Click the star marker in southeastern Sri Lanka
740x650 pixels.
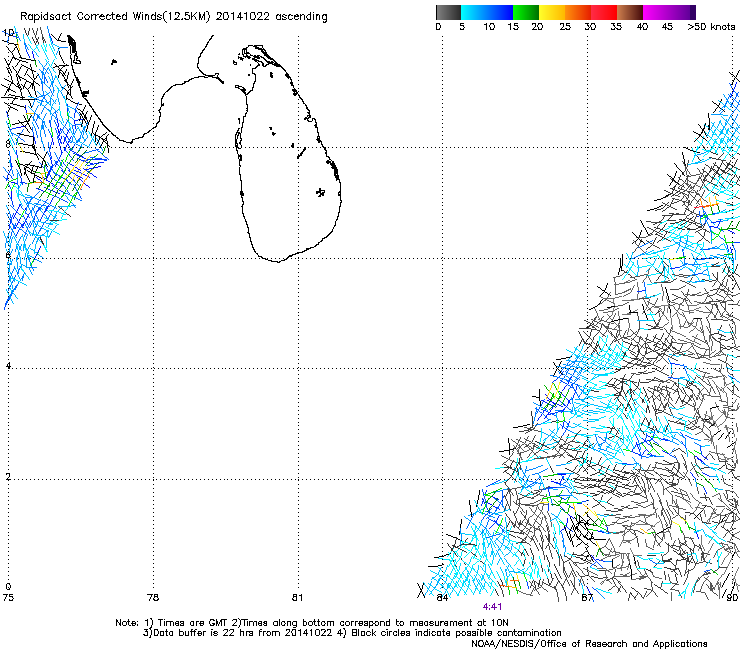[320, 192]
